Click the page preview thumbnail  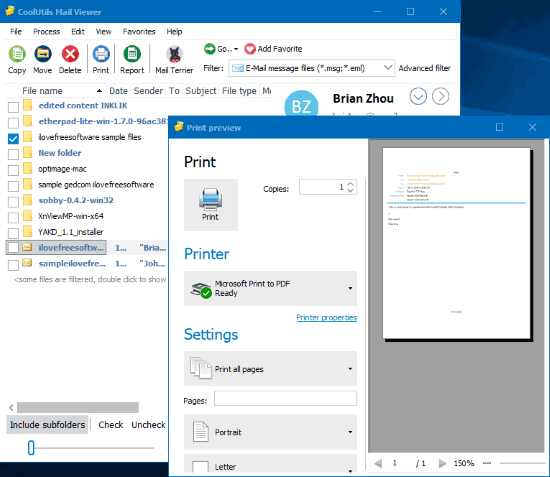pyautogui.click(x=456, y=243)
